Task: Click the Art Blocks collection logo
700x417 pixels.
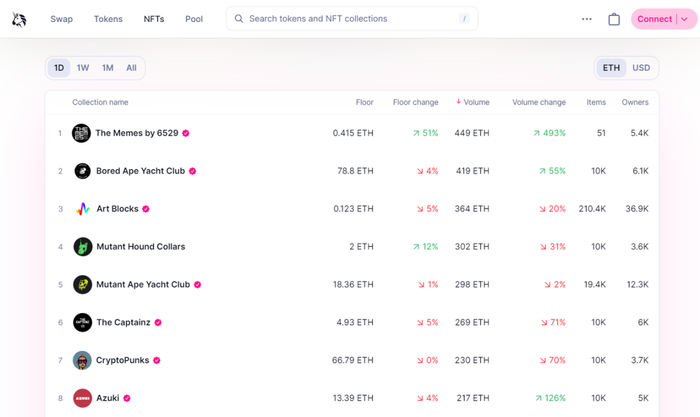Action: pyautogui.click(x=82, y=209)
